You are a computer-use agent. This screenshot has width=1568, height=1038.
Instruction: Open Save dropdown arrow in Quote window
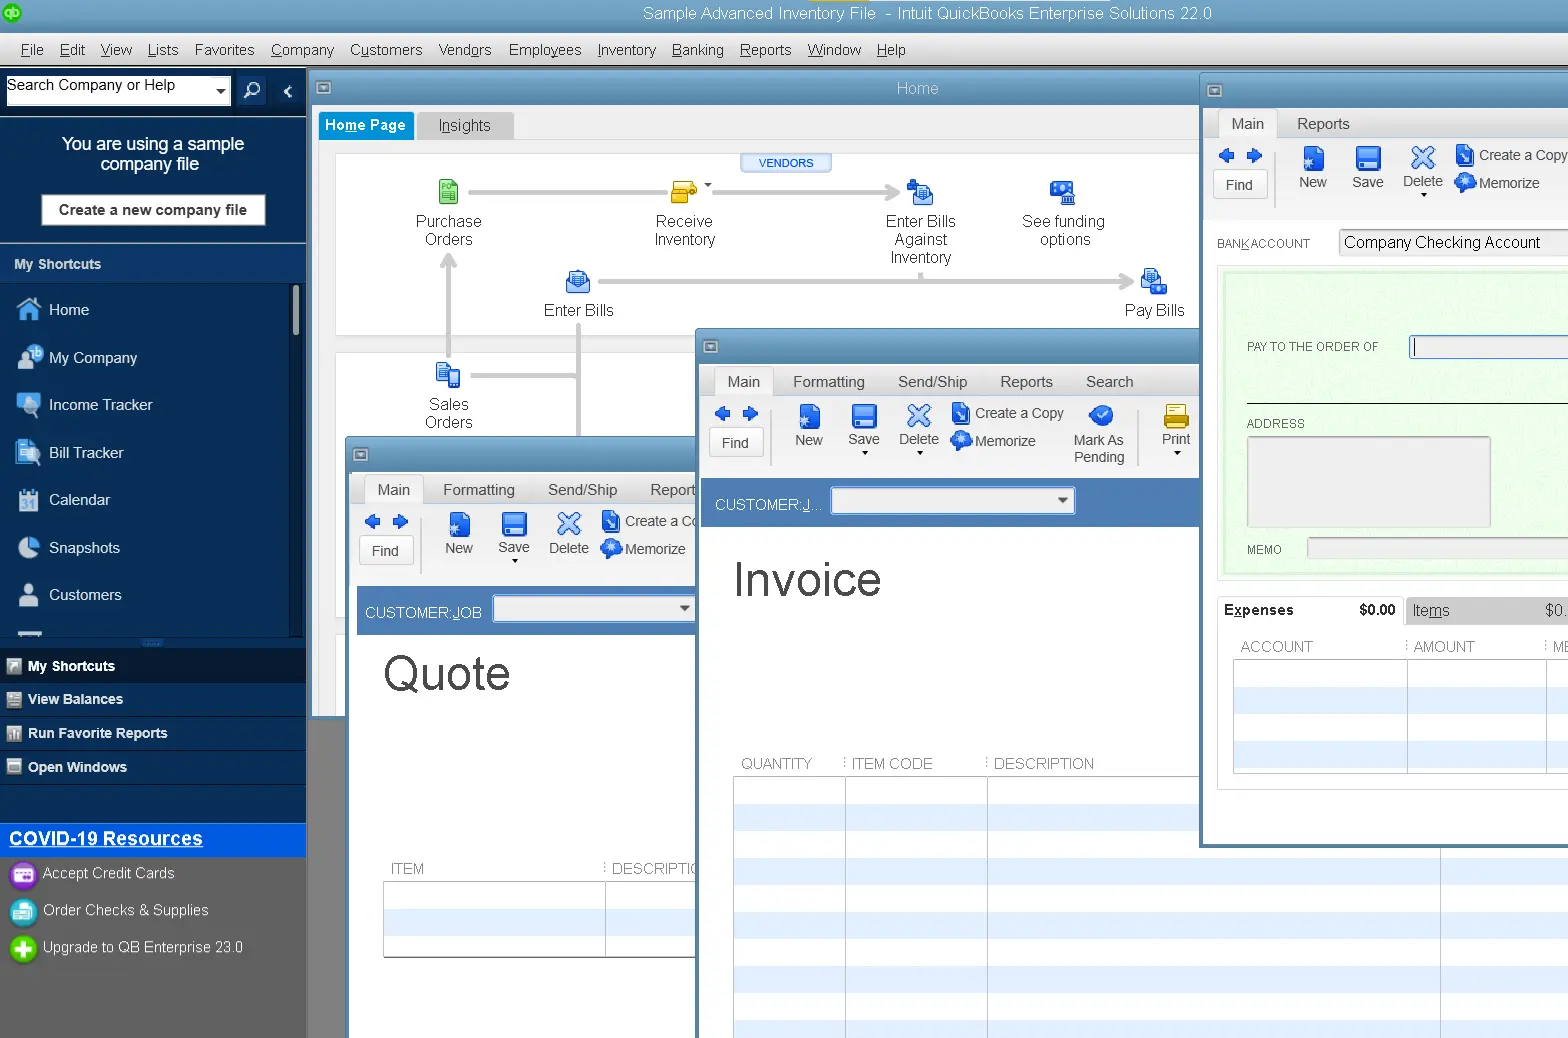point(514,561)
